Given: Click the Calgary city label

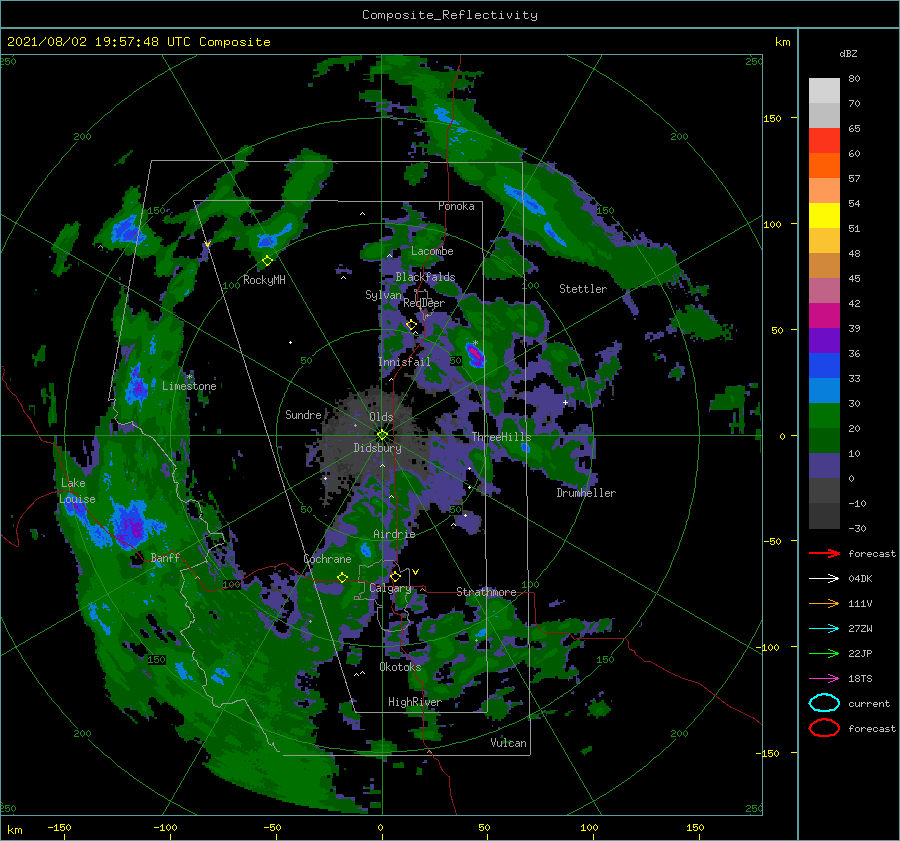Looking at the screenshot, I should (x=390, y=588).
